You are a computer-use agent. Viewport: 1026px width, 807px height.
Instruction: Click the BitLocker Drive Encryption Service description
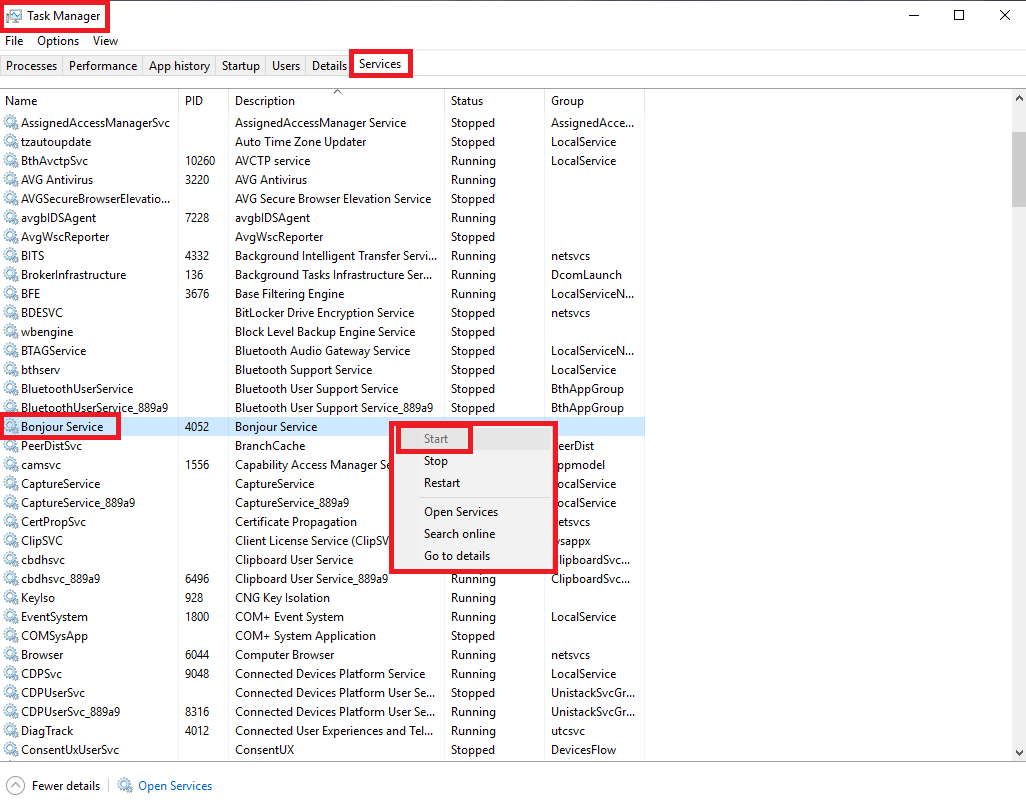point(325,312)
